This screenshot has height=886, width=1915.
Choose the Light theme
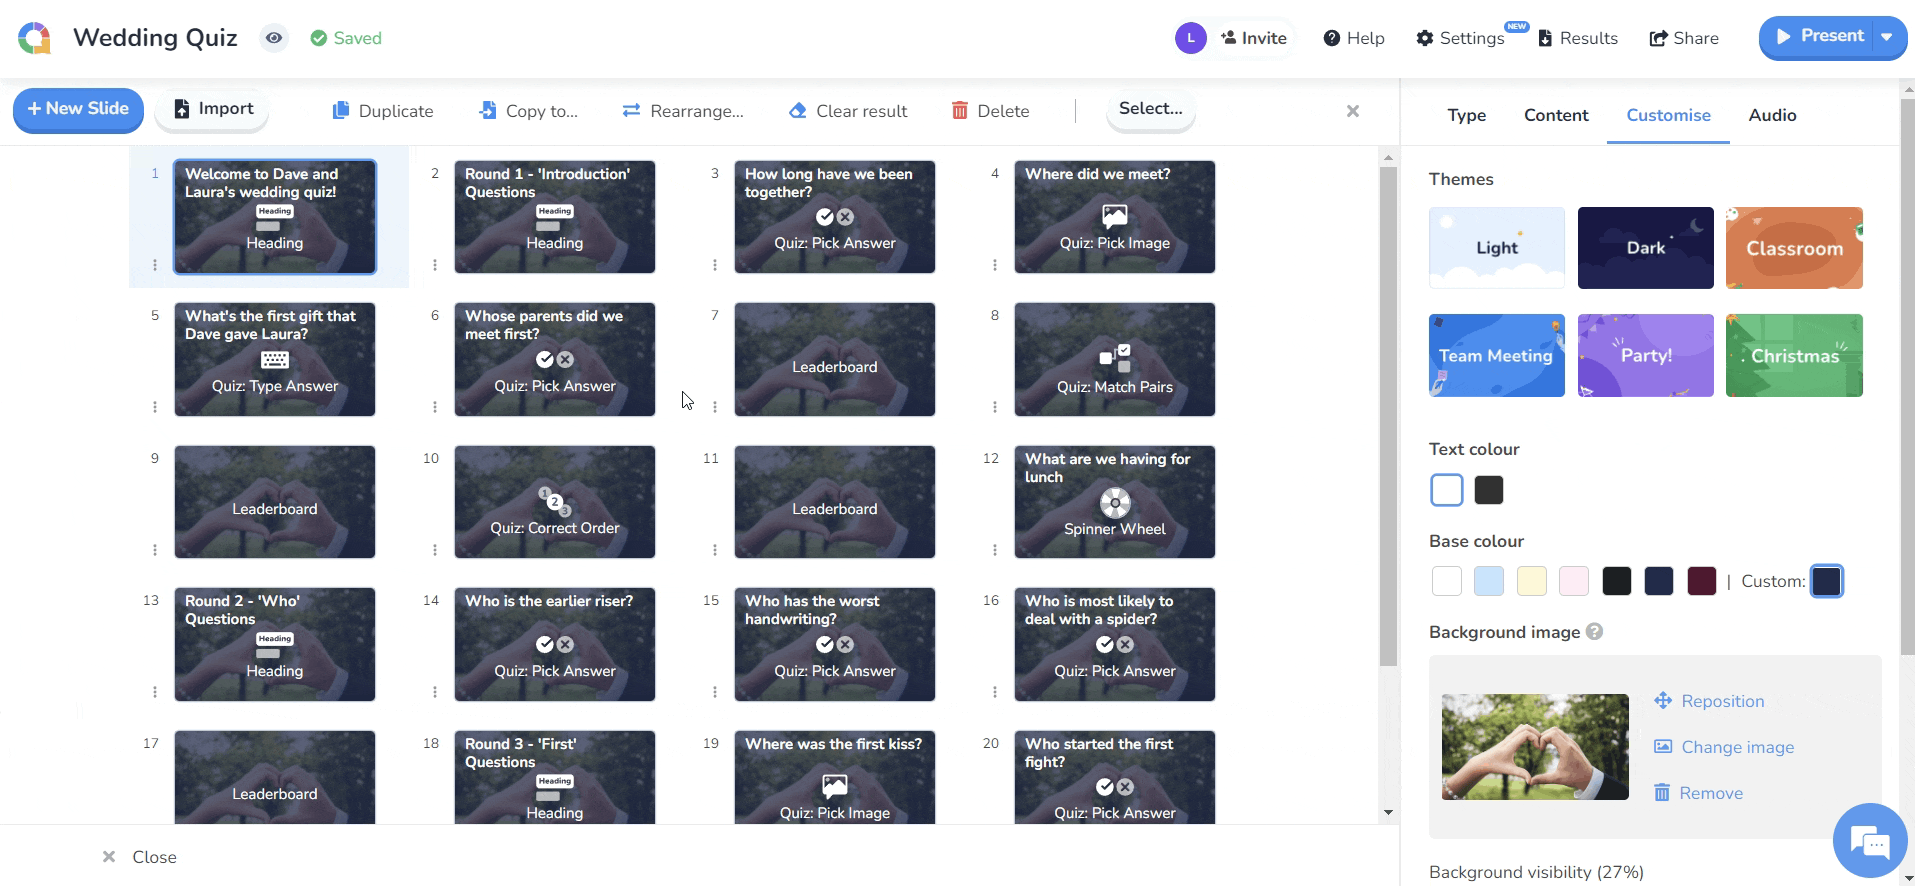click(x=1497, y=248)
